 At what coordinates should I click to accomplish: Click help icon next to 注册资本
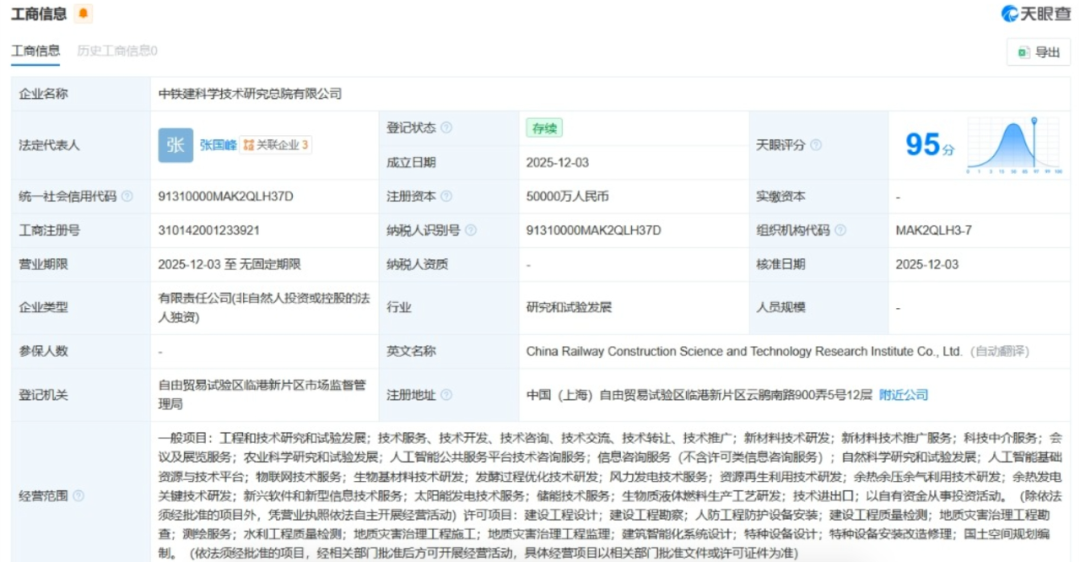coord(446,196)
